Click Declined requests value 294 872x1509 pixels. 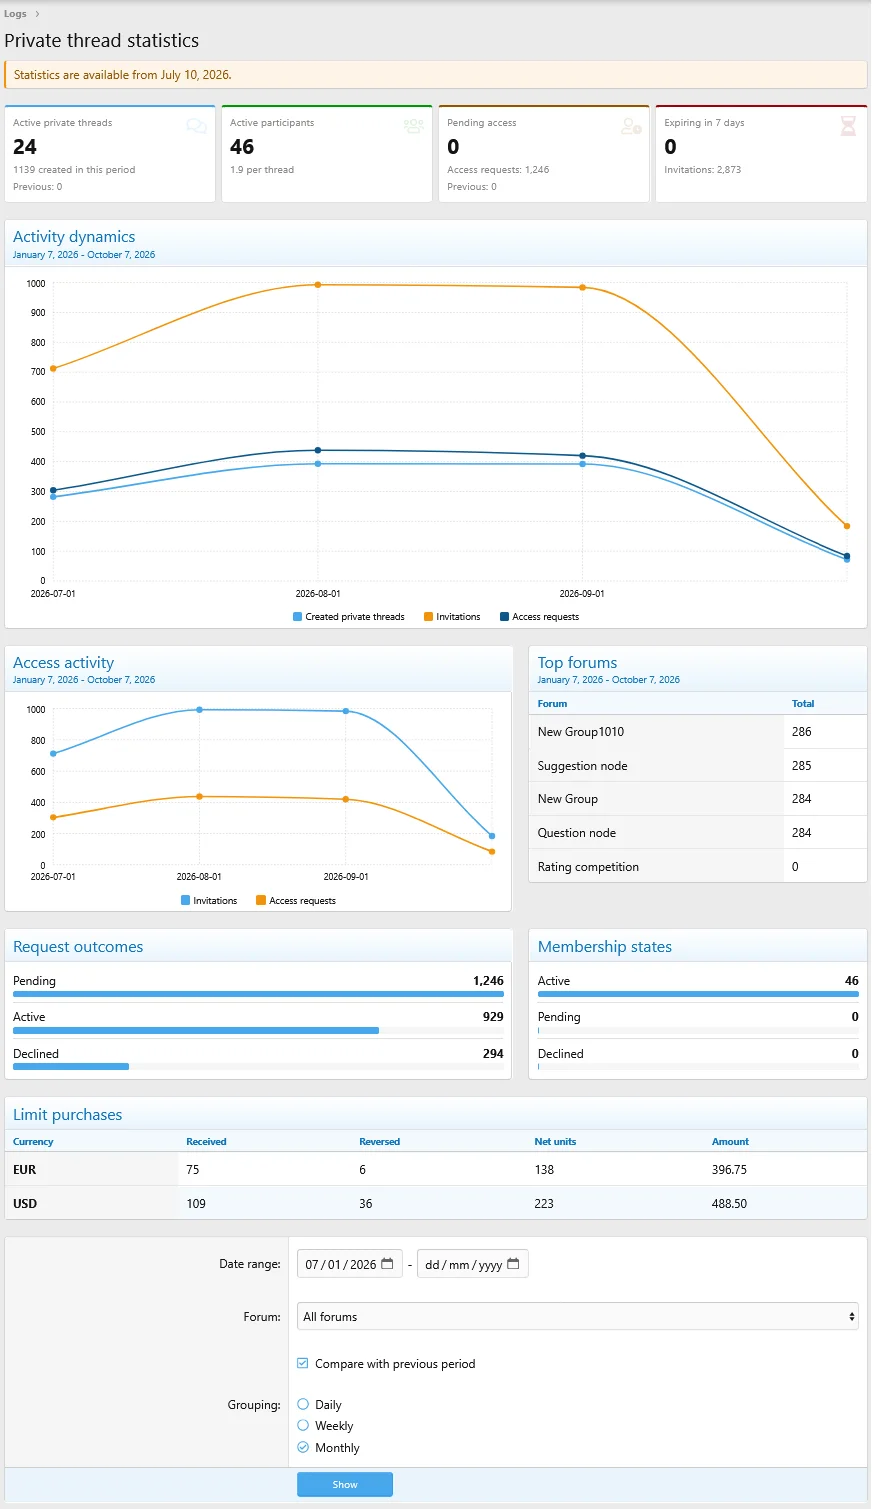click(x=493, y=1053)
